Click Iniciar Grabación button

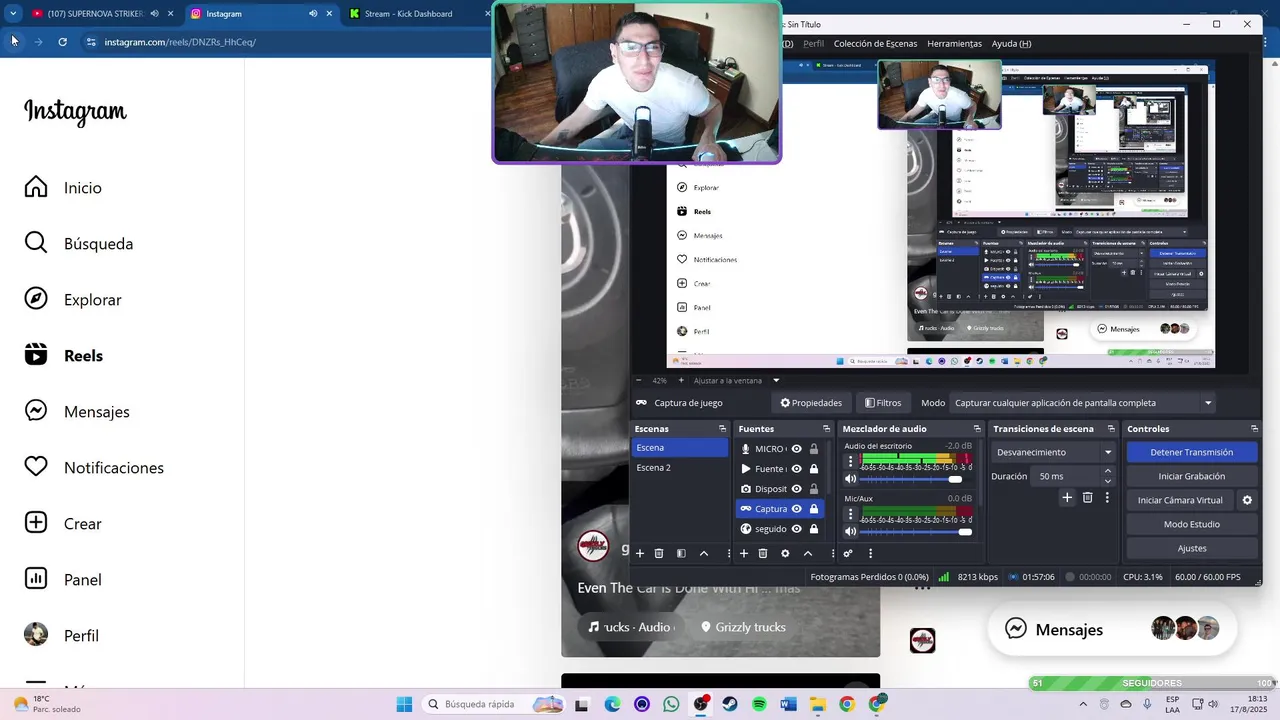(1192, 476)
